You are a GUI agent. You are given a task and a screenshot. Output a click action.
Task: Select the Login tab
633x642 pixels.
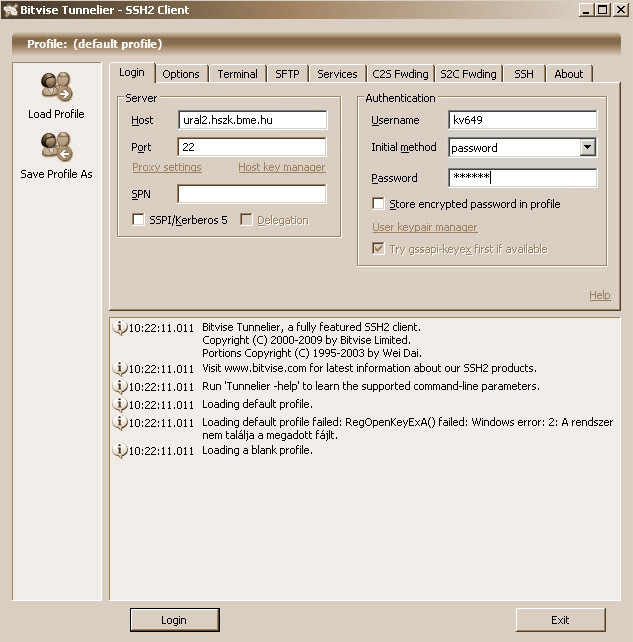132,72
